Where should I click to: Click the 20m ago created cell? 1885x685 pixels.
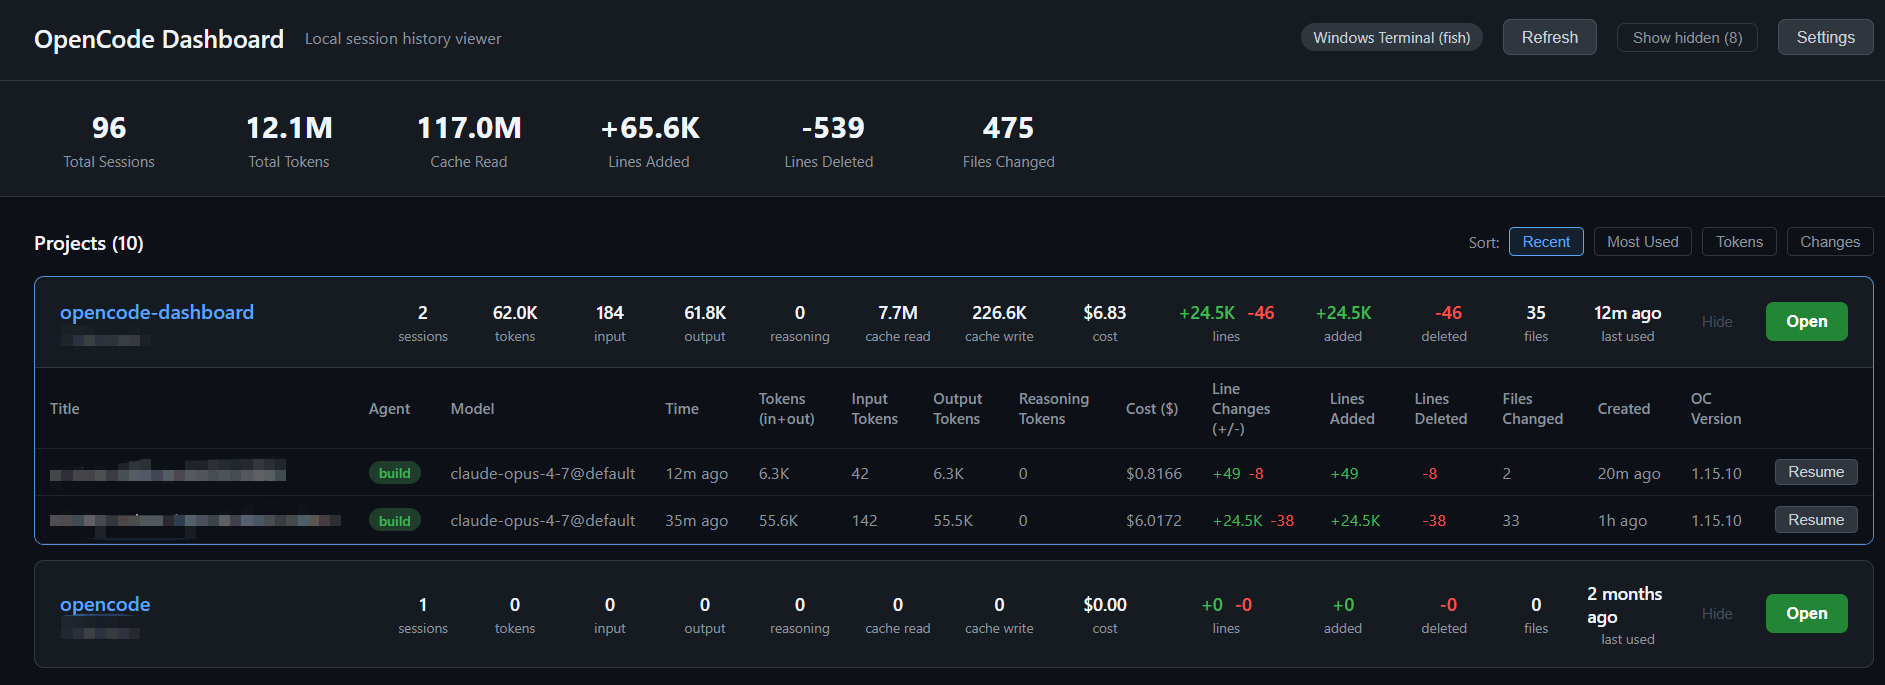point(1628,473)
